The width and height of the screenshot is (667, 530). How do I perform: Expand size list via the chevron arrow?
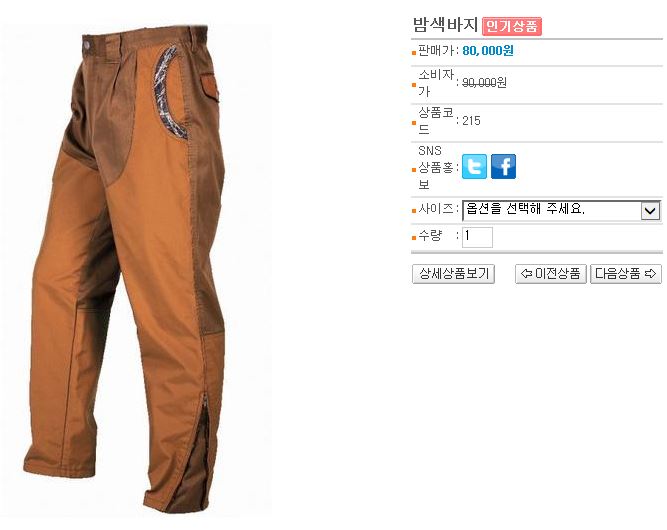650,211
